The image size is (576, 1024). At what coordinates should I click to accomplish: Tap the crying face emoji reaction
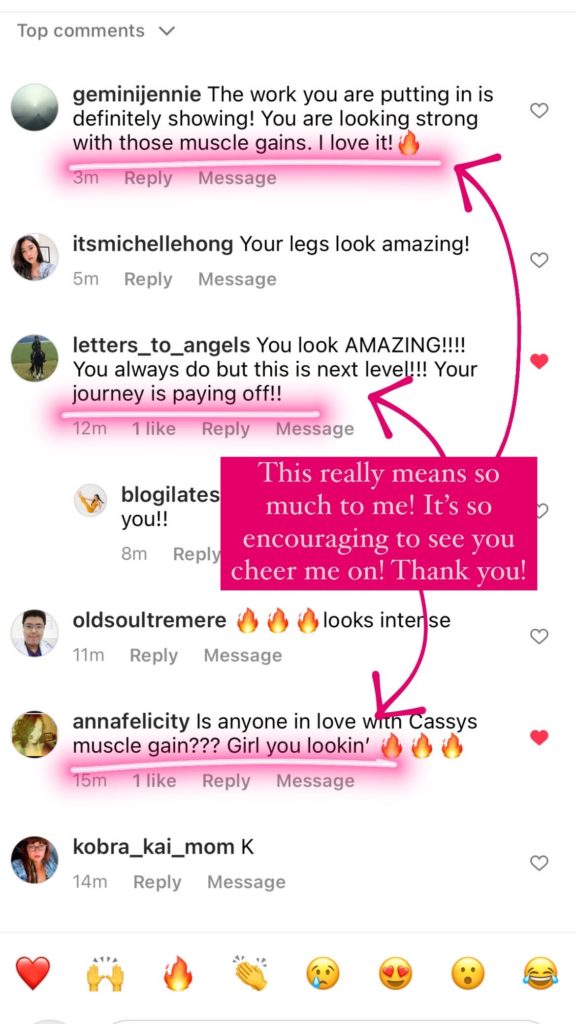point(323,974)
